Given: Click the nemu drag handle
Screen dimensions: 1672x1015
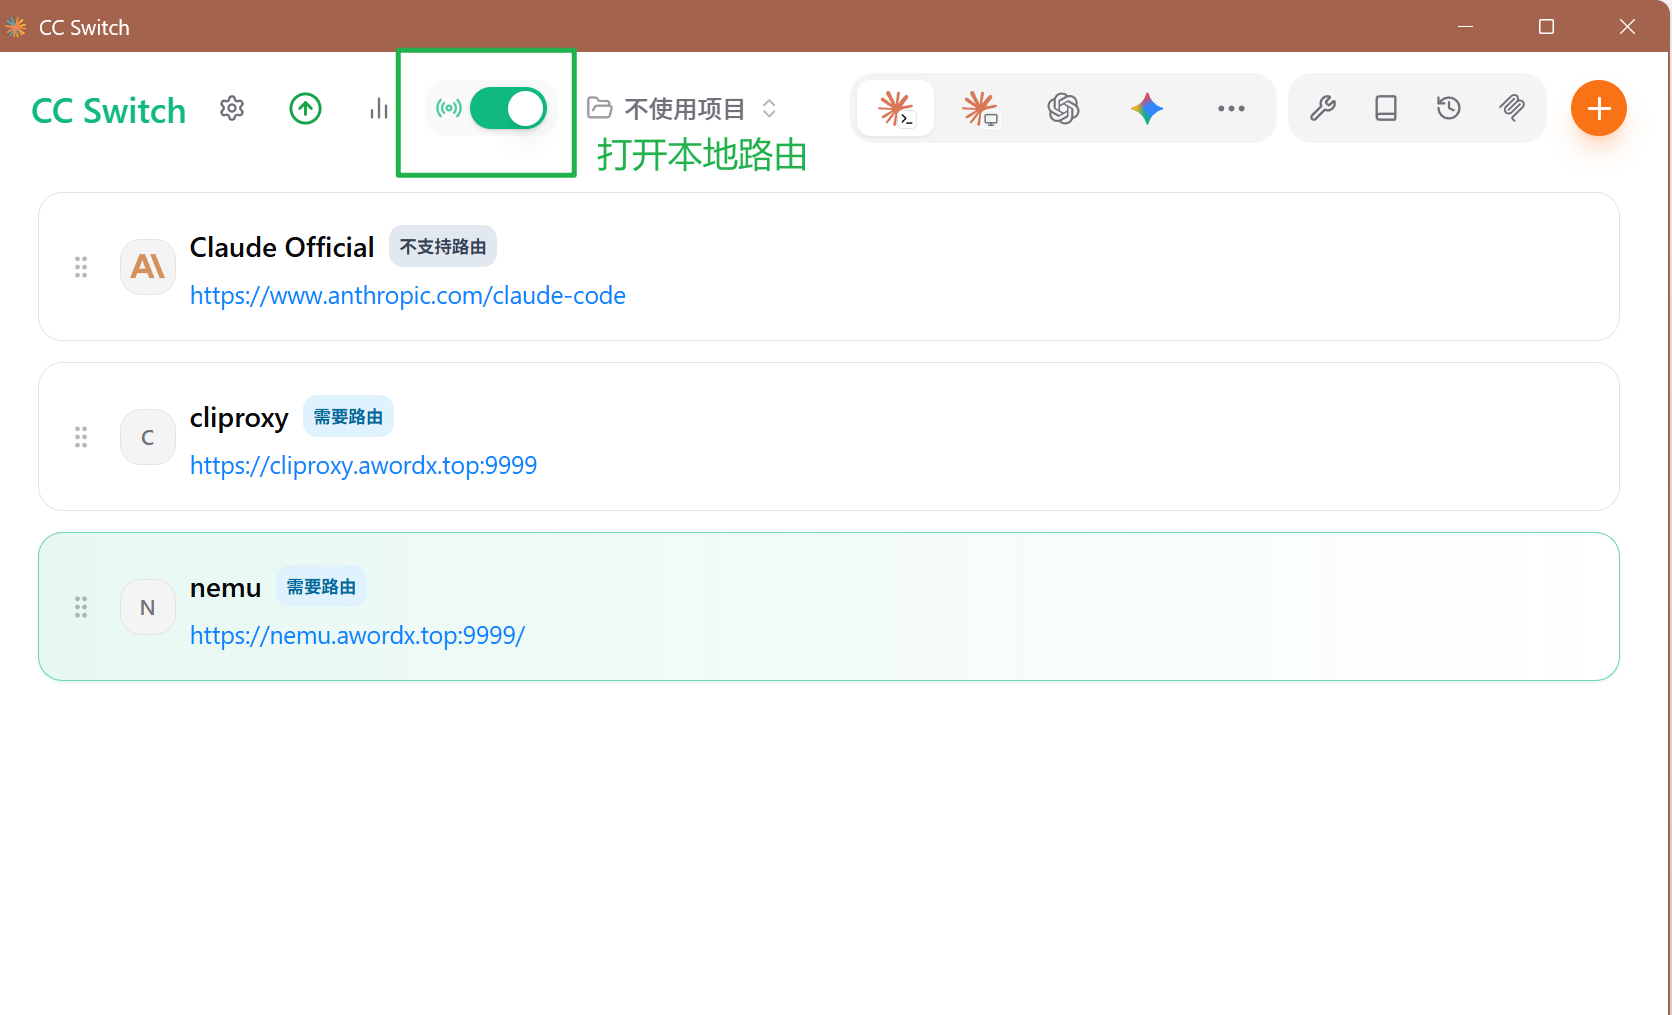Looking at the screenshot, I should tap(81, 607).
